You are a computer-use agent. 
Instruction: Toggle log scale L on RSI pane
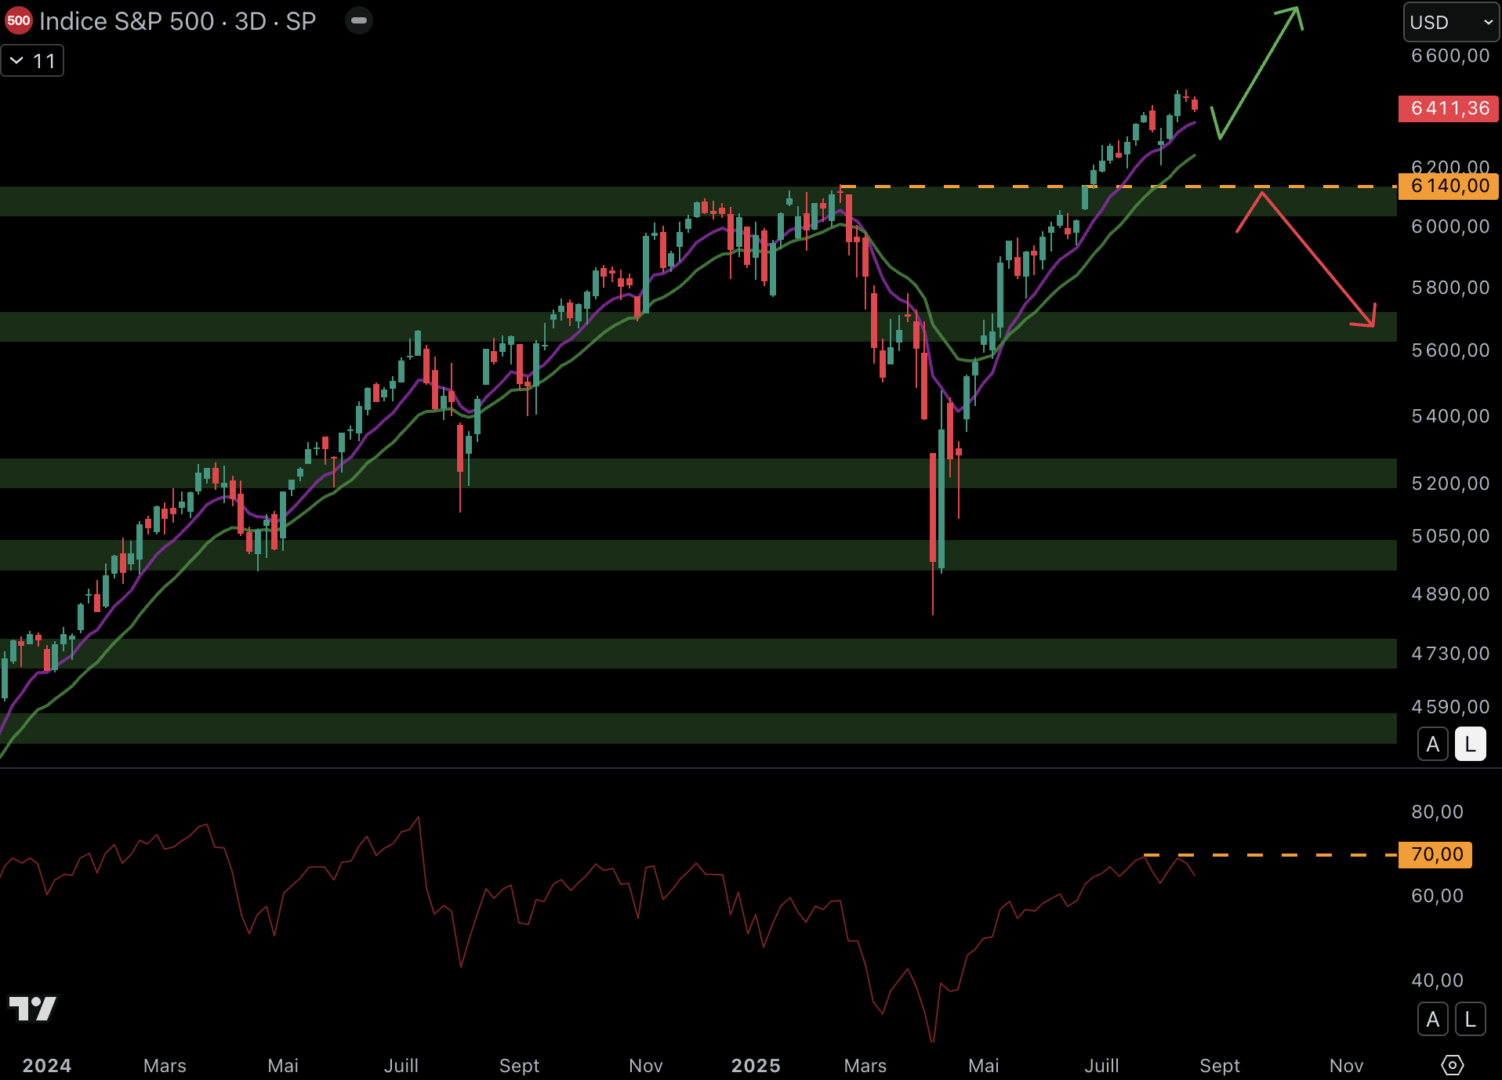(1470, 1019)
